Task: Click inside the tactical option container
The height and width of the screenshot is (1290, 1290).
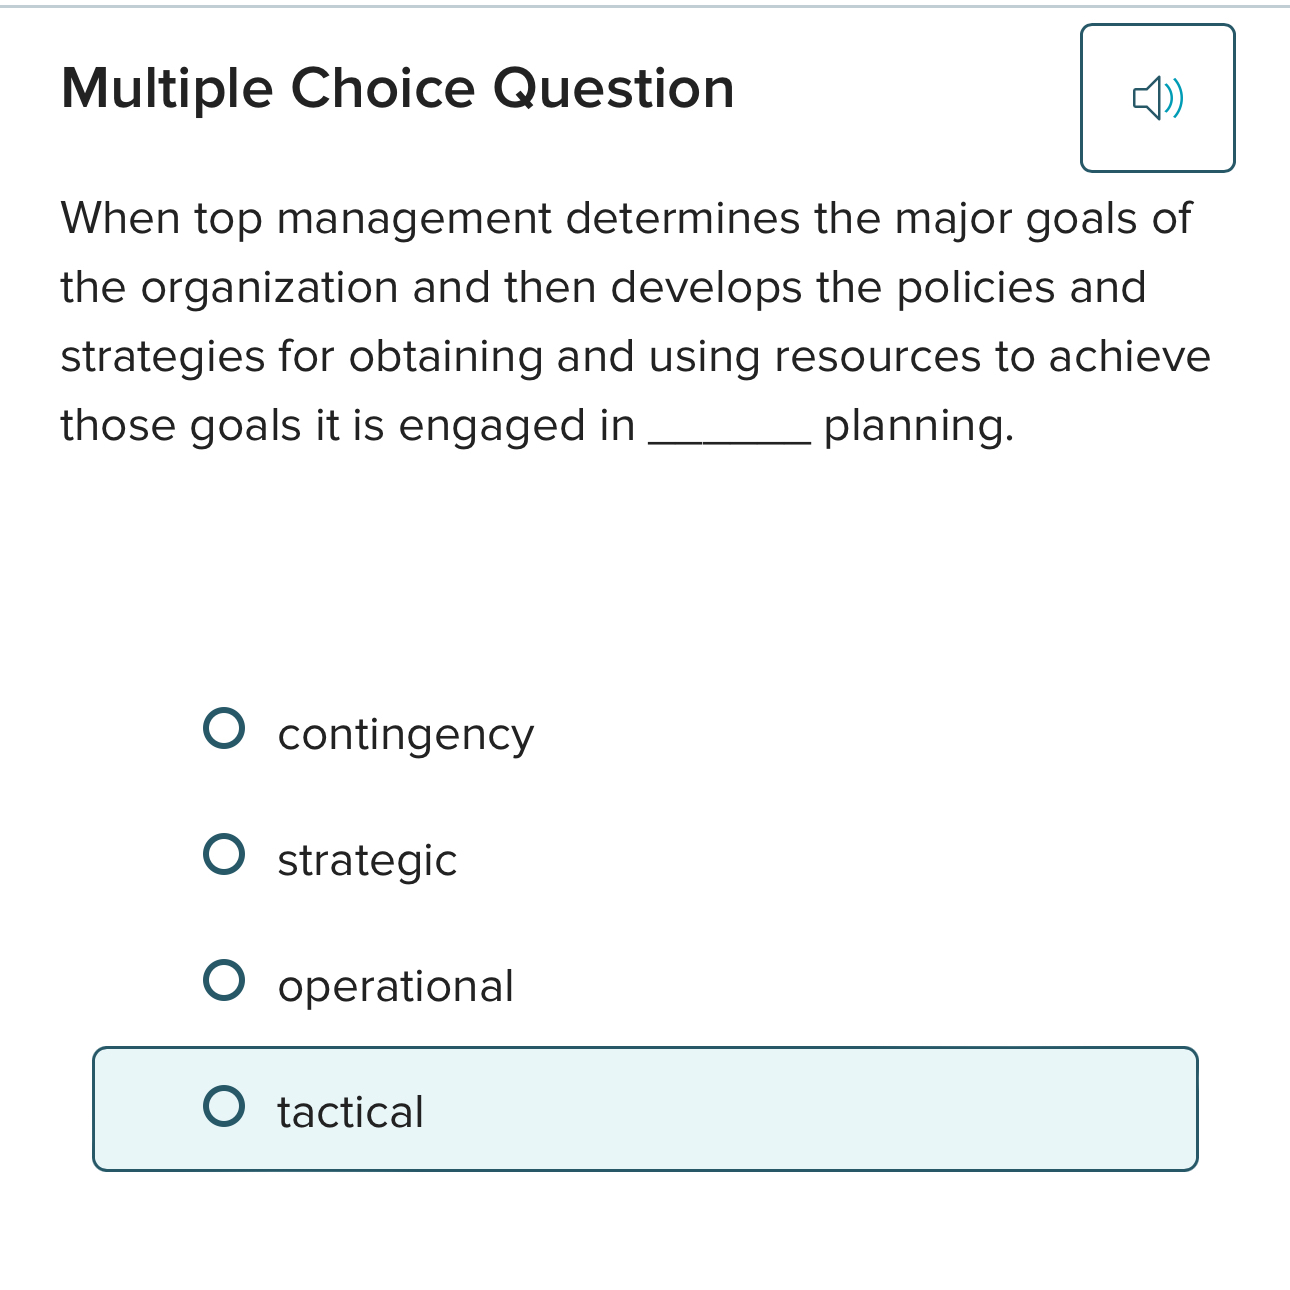Action: (x=646, y=1108)
